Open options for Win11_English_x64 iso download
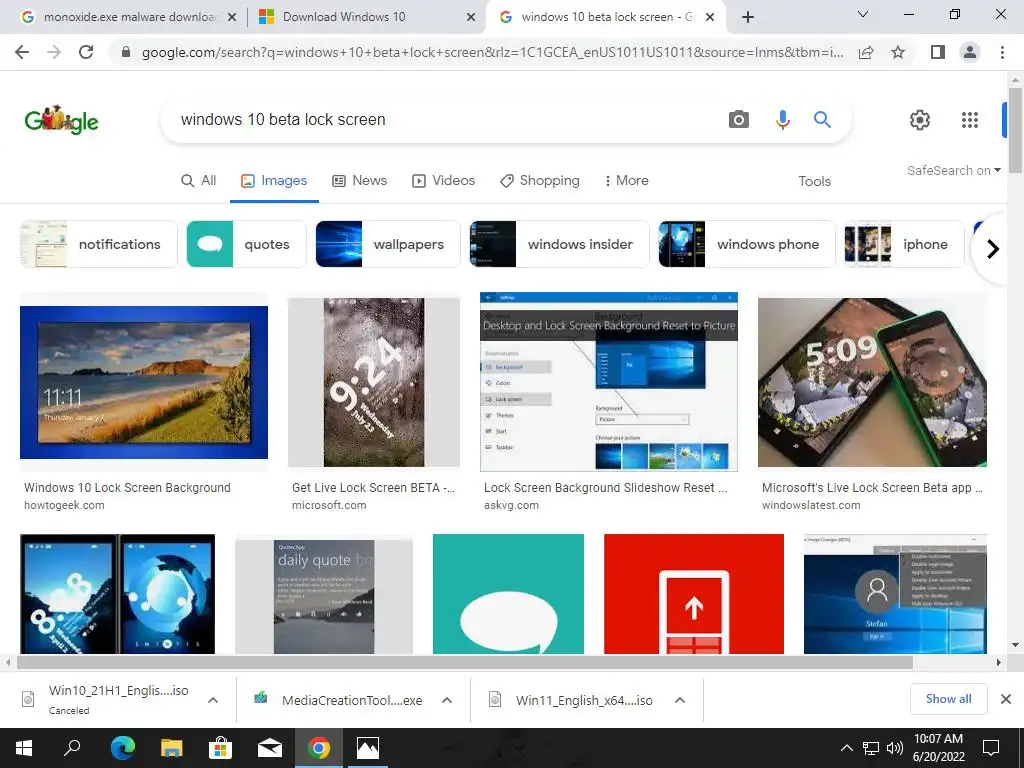 tap(680, 699)
